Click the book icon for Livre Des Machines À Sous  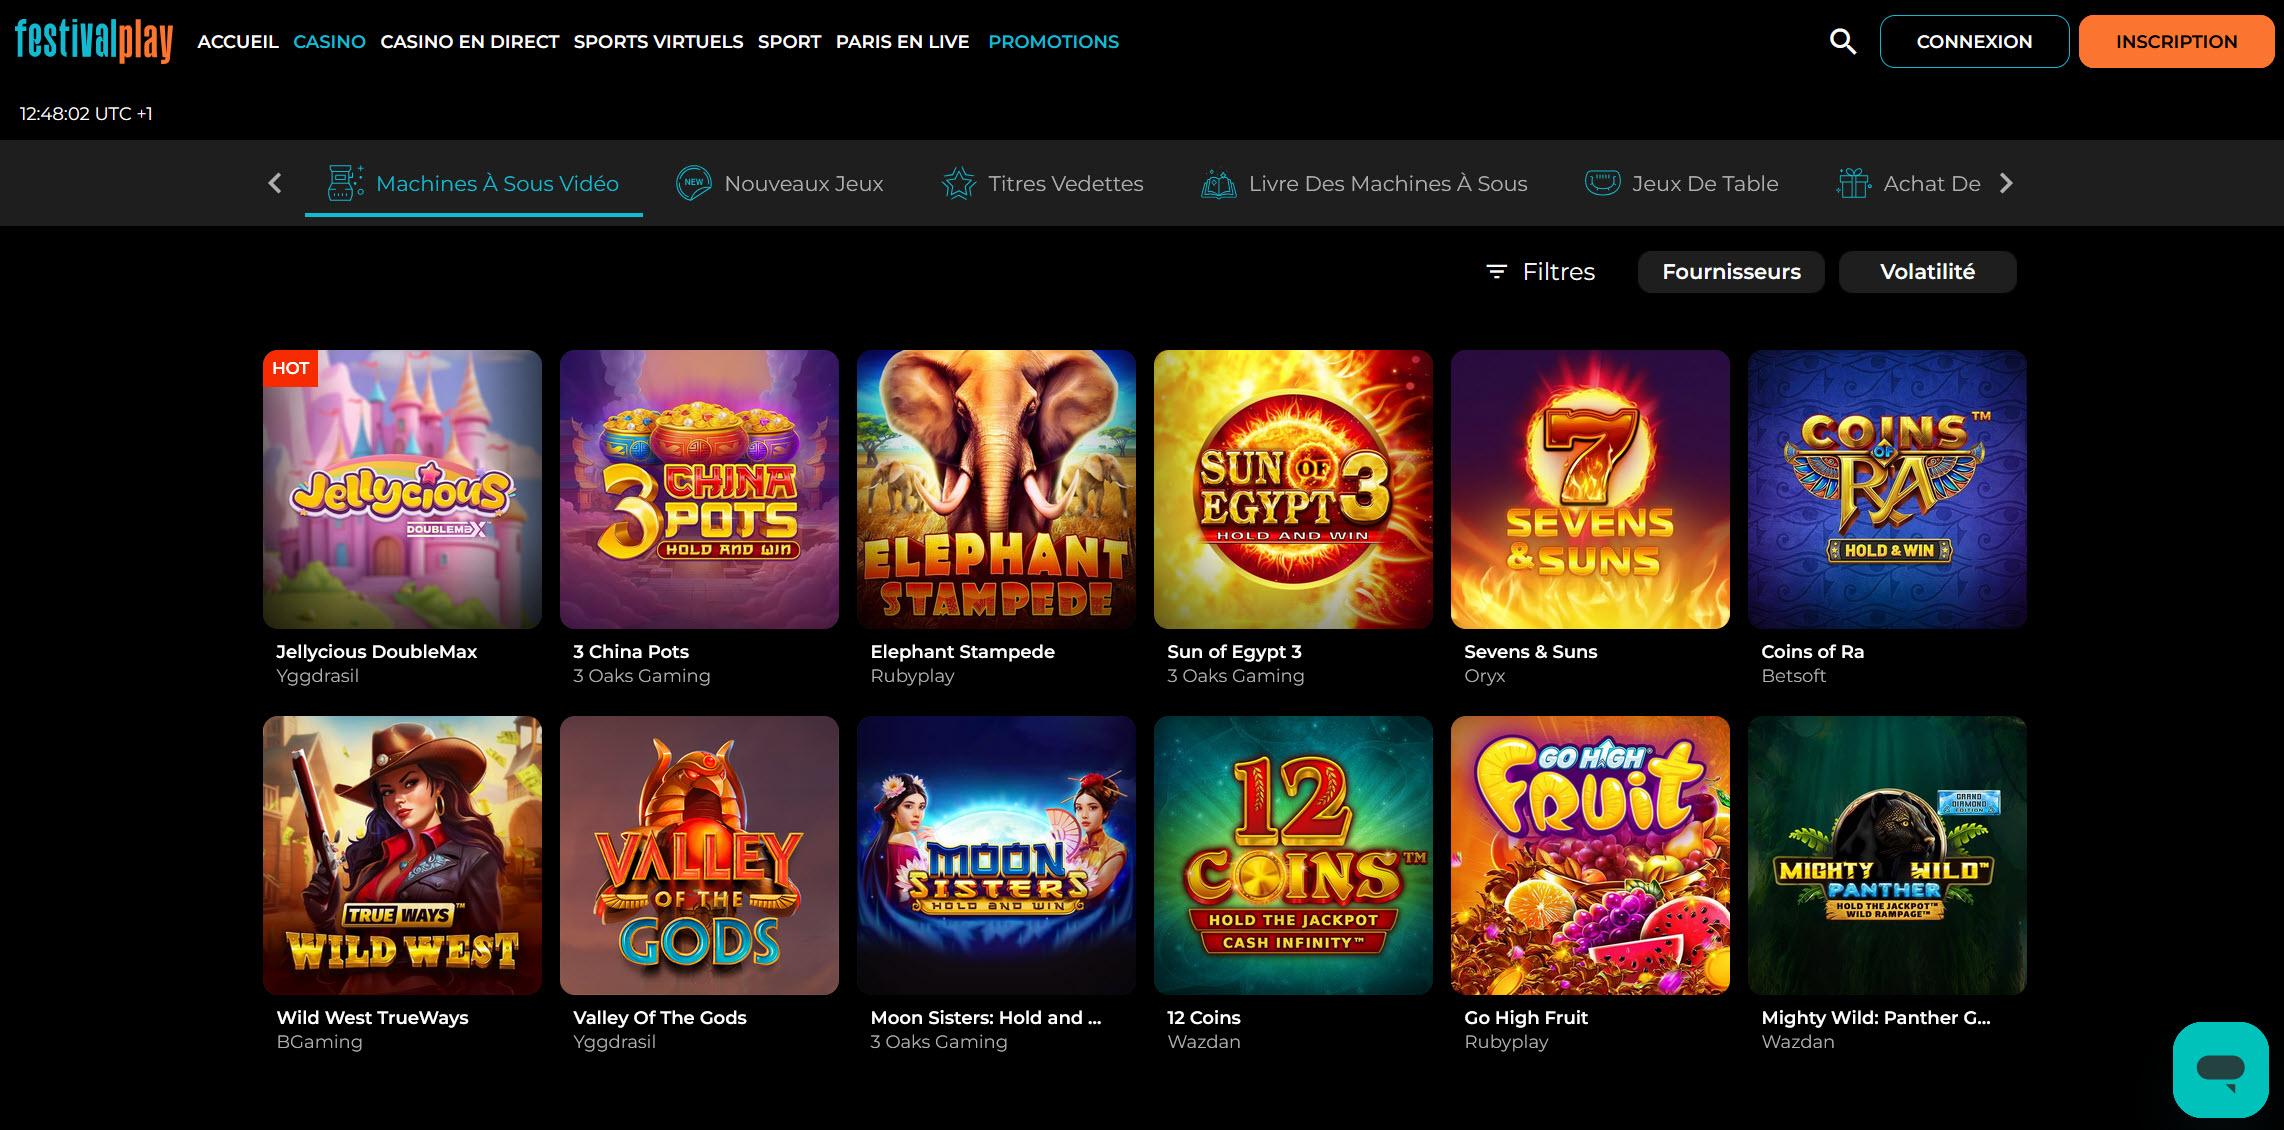tap(1218, 183)
